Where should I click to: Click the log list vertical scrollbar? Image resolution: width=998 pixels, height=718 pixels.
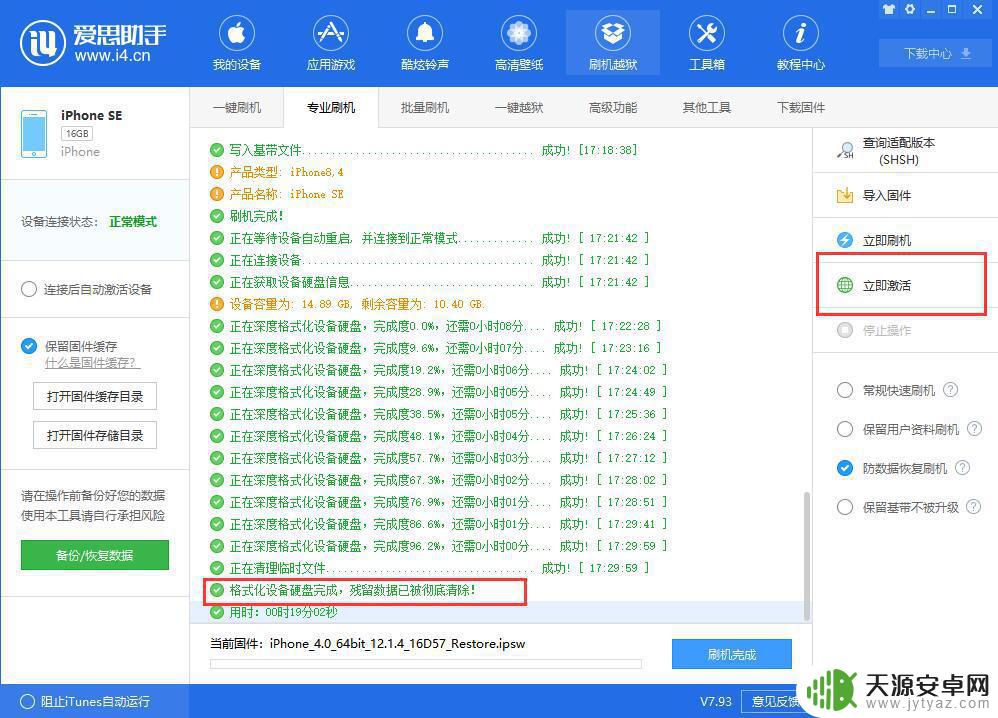(x=806, y=556)
